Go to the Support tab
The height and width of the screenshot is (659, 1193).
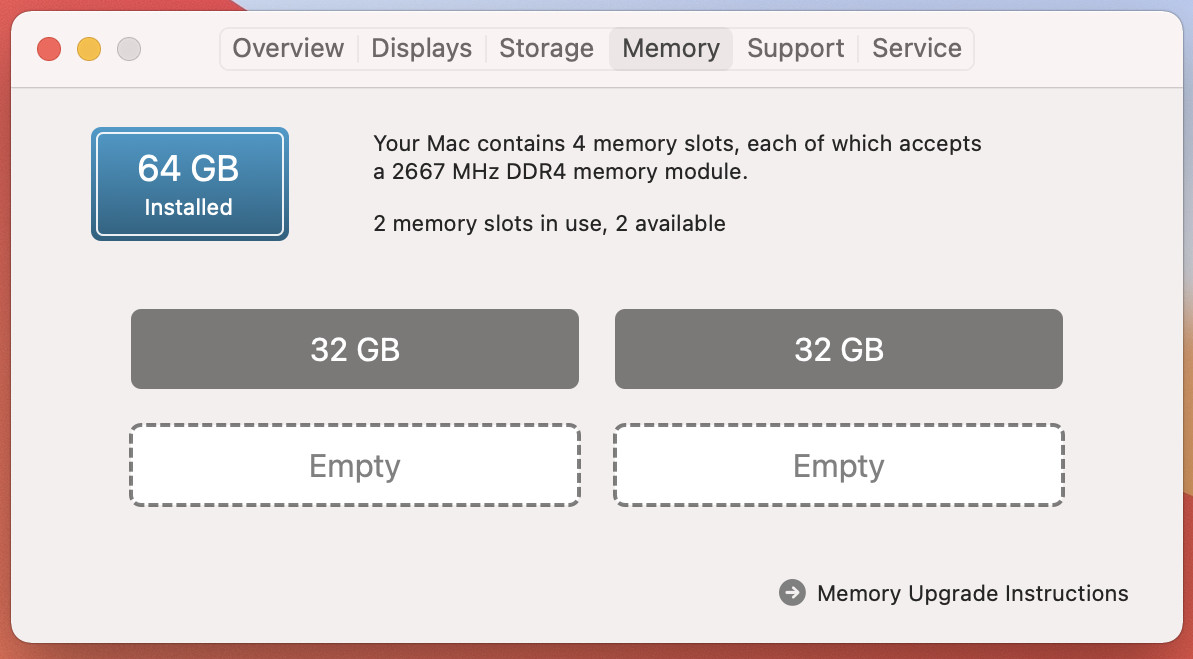(796, 49)
